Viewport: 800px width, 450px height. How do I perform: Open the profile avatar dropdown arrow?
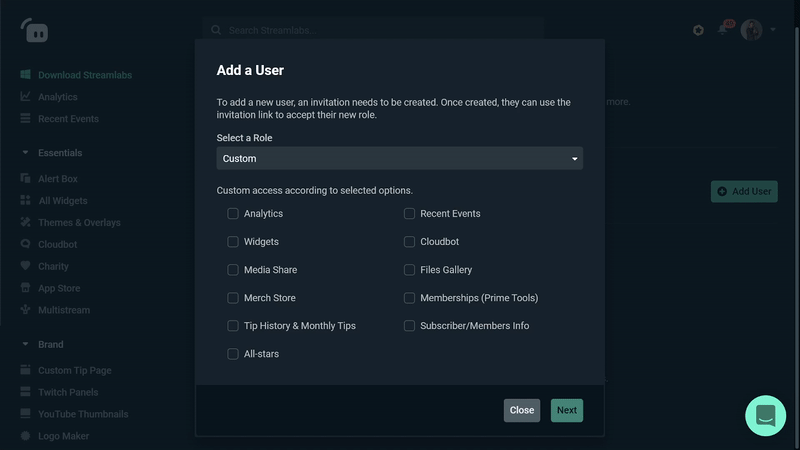tap(773, 30)
